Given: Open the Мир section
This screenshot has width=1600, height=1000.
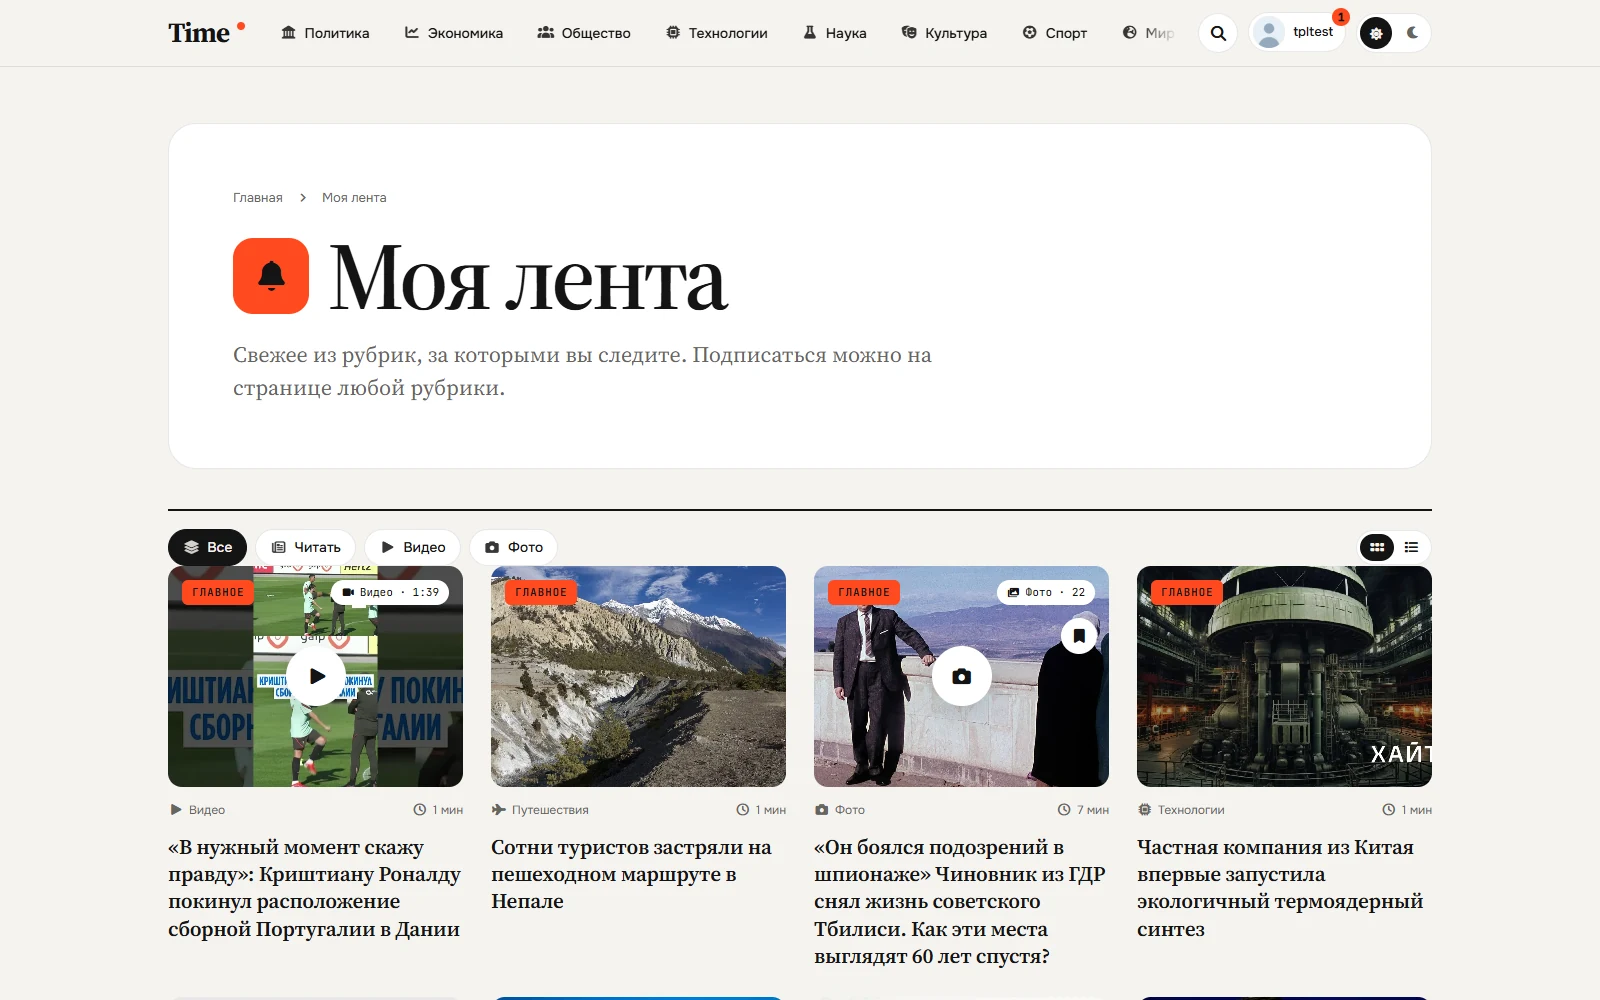Looking at the screenshot, I should (1148, 33).
